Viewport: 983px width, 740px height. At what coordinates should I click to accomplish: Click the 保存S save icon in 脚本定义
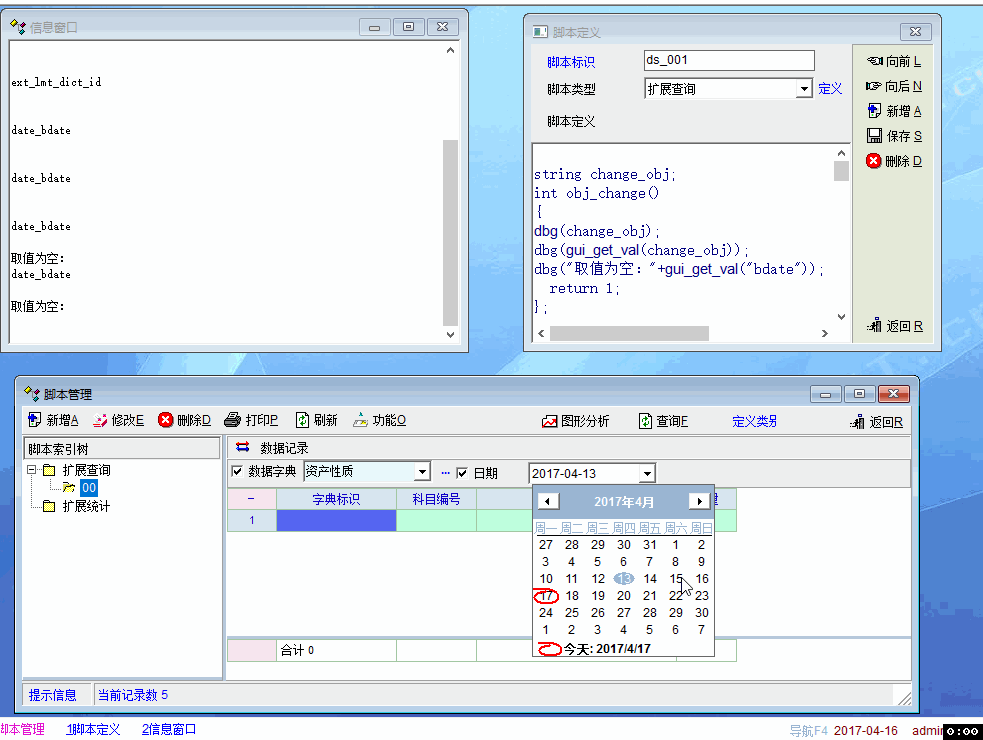[x=874, y=136]
